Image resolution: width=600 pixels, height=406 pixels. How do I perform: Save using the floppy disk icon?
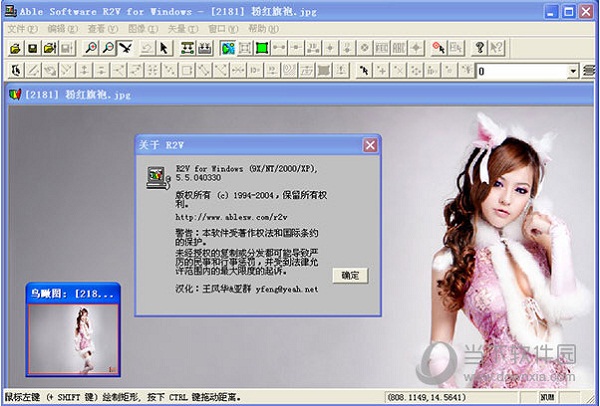pos(33,48)
